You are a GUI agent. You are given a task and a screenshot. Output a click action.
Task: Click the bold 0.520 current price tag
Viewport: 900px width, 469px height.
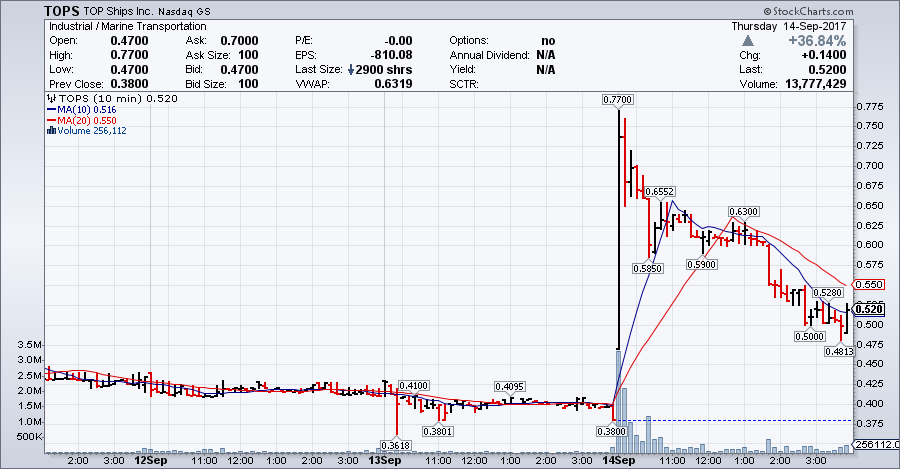(868, 309)
